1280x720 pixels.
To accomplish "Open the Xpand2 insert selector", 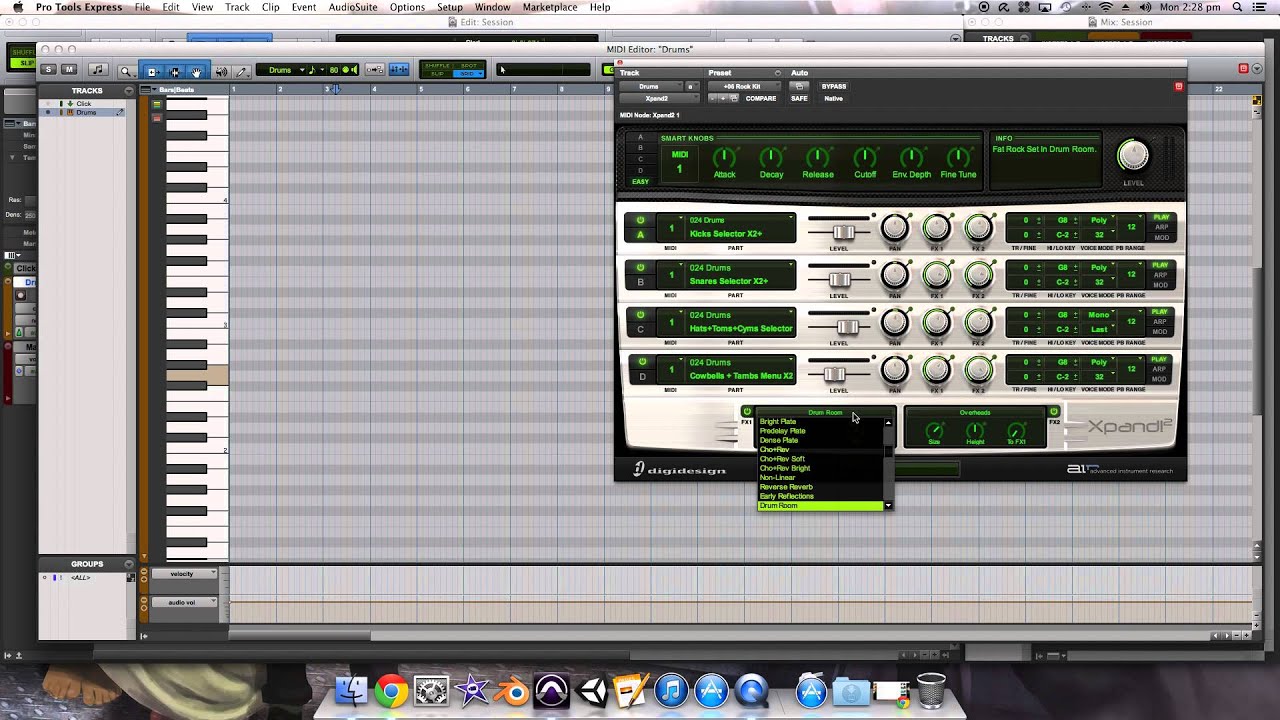I will 658,99.
